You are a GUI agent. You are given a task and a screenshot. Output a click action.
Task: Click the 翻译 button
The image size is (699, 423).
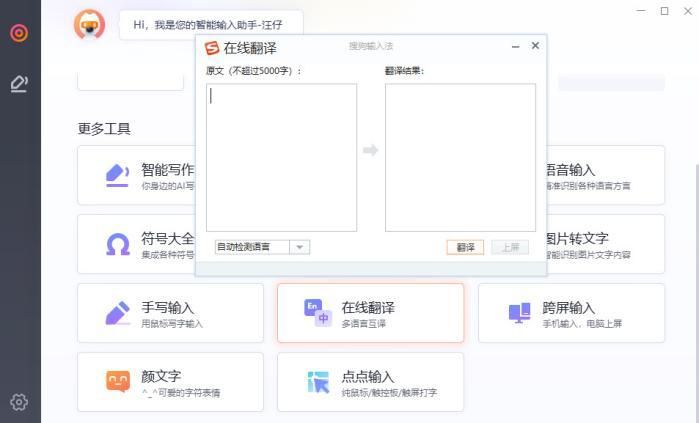pyautogui.click(x=465, y=247)
